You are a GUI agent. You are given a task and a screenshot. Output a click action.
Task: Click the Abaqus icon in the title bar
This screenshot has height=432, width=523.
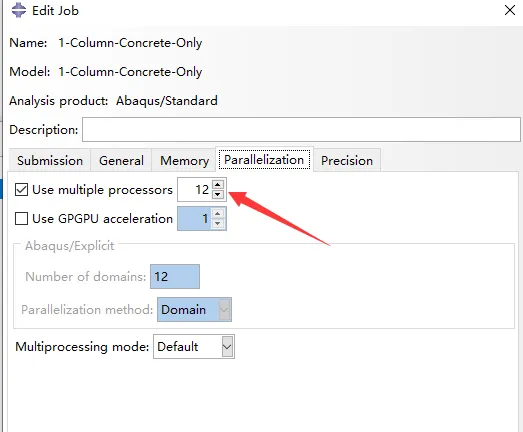19,10
